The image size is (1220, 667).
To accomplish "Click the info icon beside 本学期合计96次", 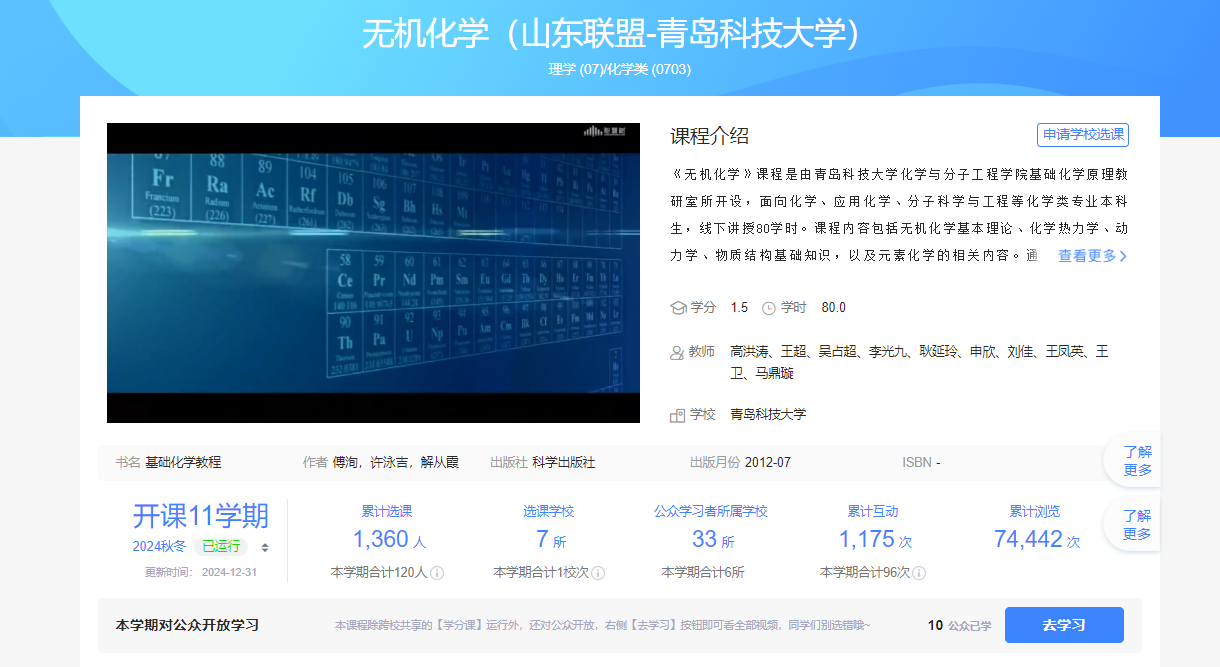I will click(x=919, y=573).
